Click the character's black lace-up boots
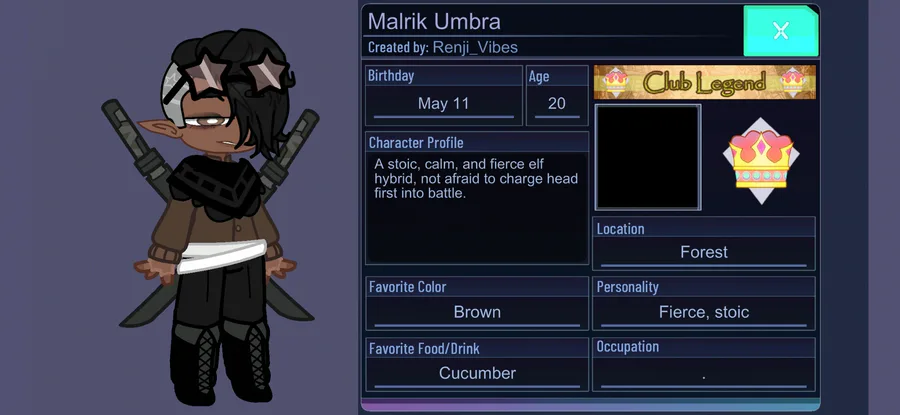Viewport: 900px width, 415px height. tap(221, 362)
